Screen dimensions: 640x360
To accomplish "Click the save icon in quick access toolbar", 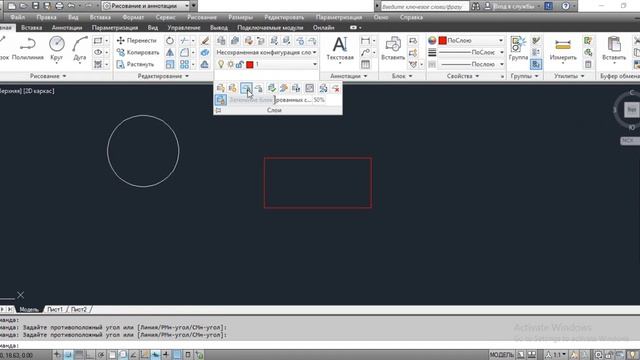I will [x=36, y=6].
